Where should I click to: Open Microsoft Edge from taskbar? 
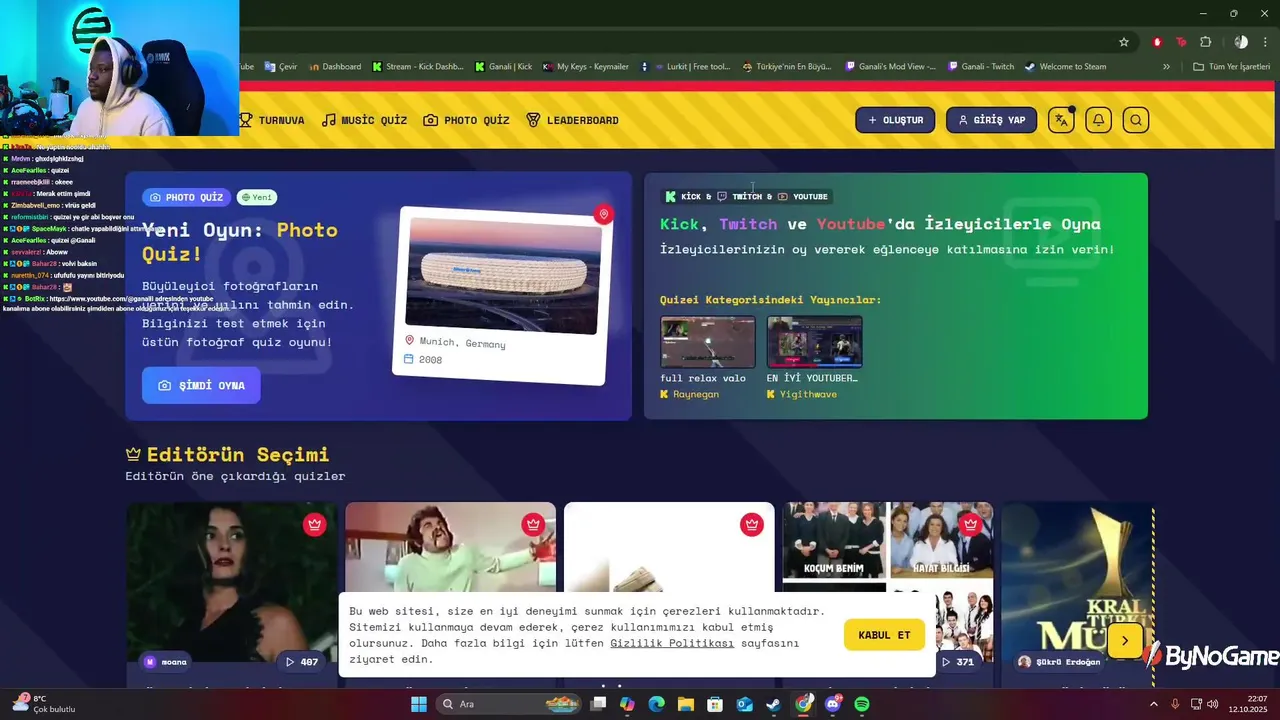(x=656, y=704)
